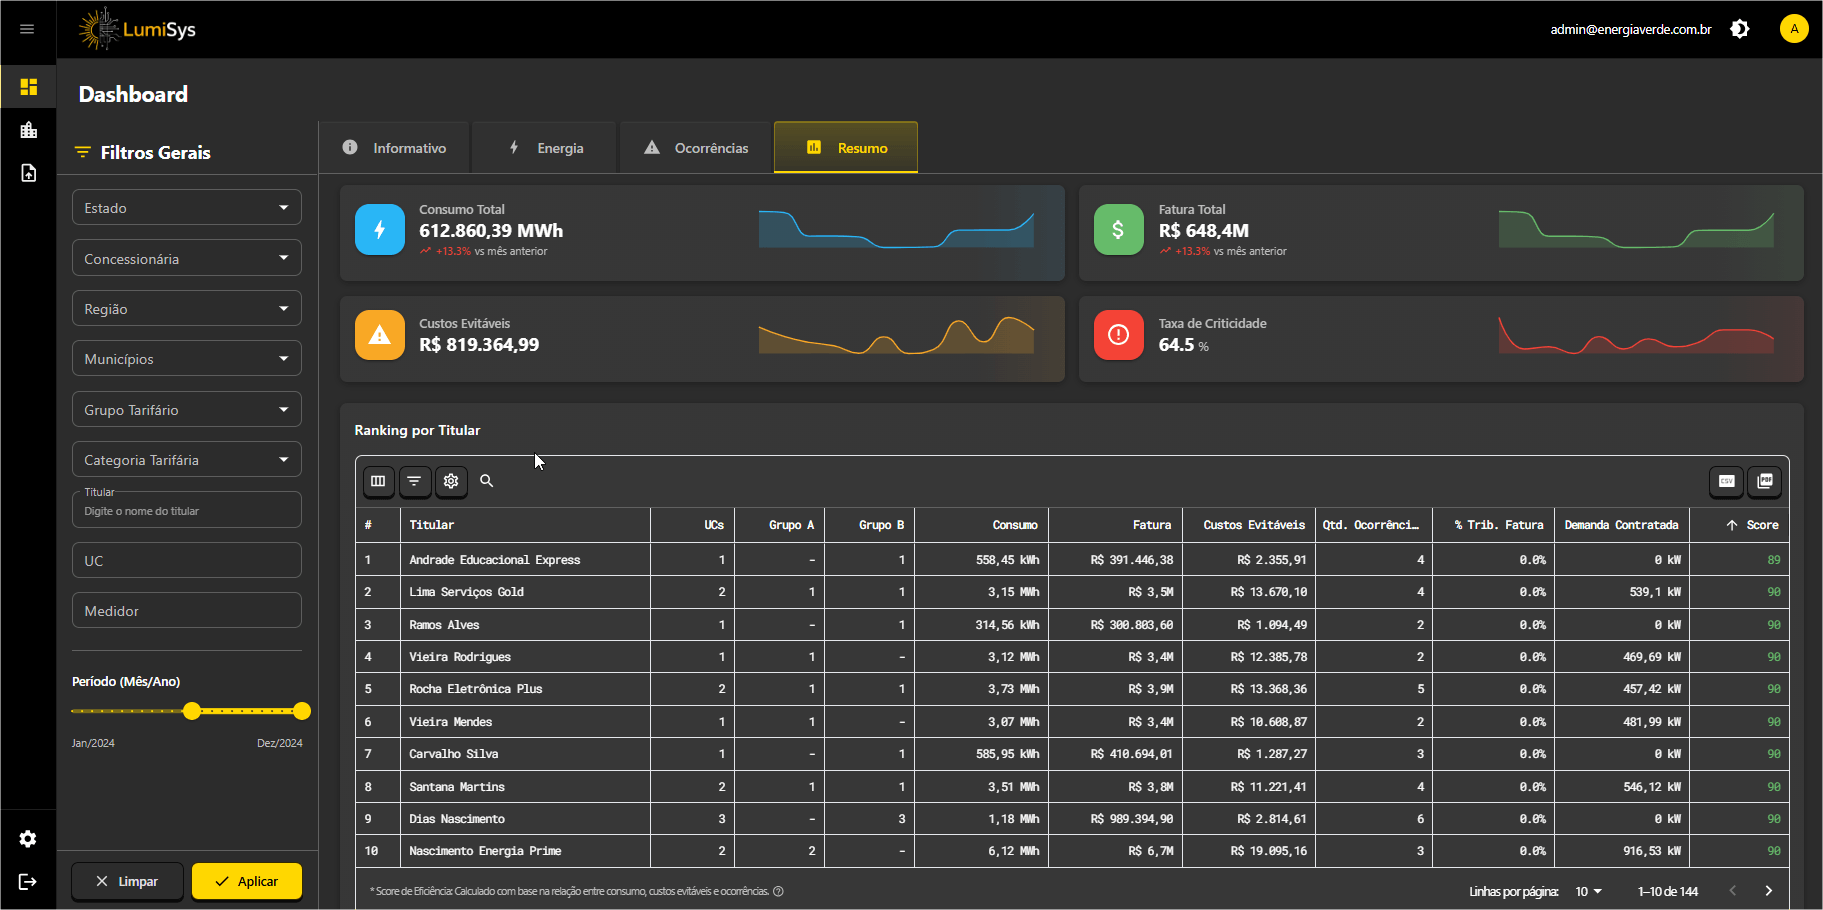Click the search icon in the table toolbar
The width and height of the screenshot is (1823, 910).
pyautogui.click(x=487, y=481)
